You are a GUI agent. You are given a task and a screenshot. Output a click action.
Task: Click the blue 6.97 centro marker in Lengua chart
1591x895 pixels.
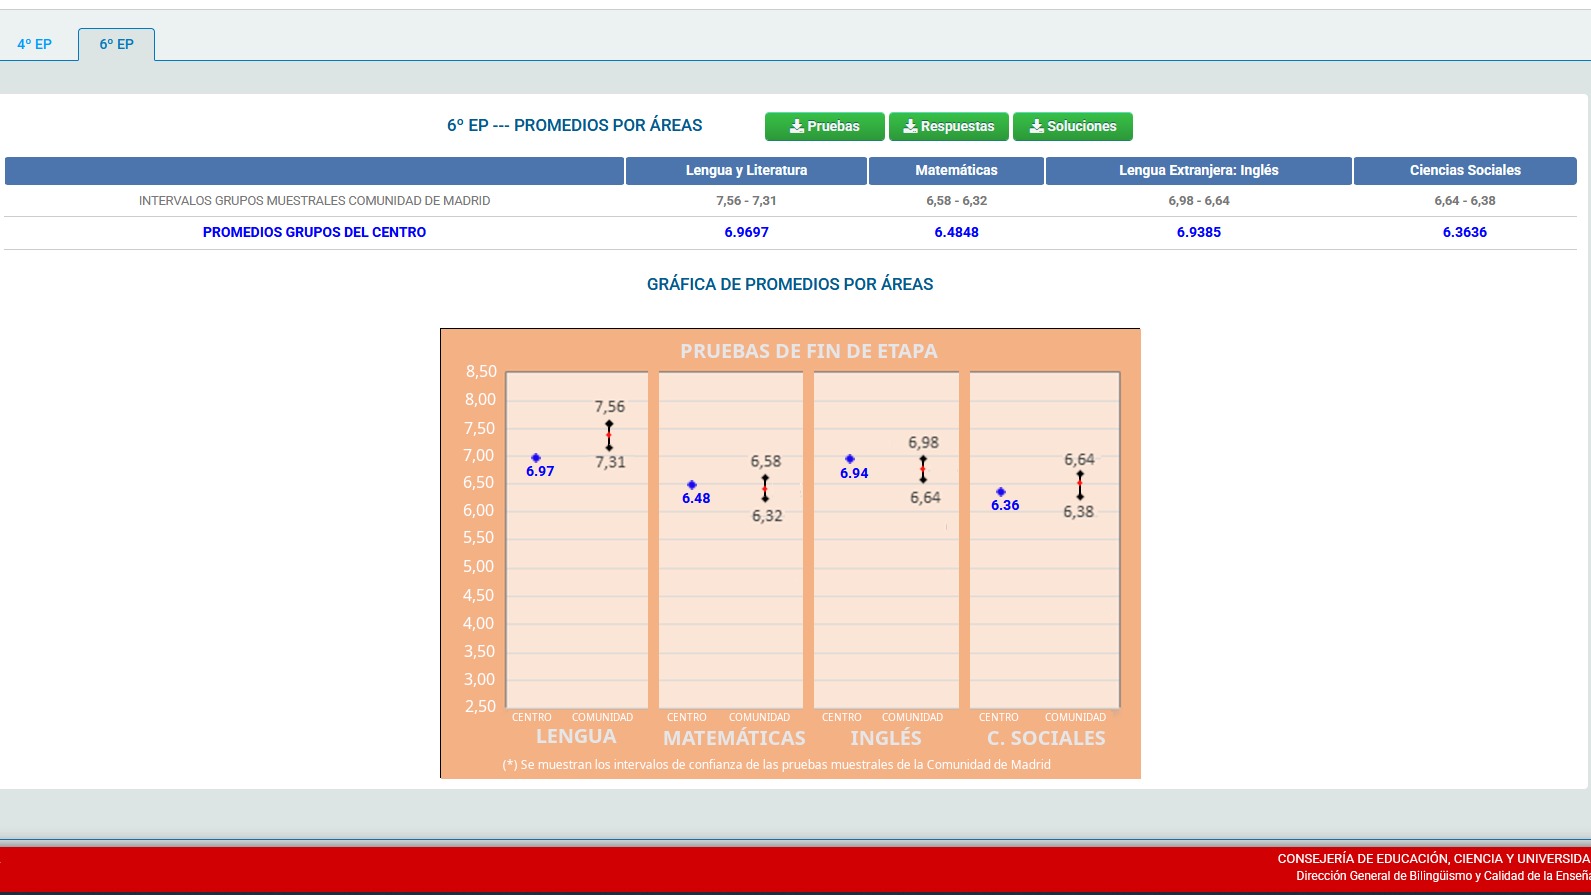(536, 458)
